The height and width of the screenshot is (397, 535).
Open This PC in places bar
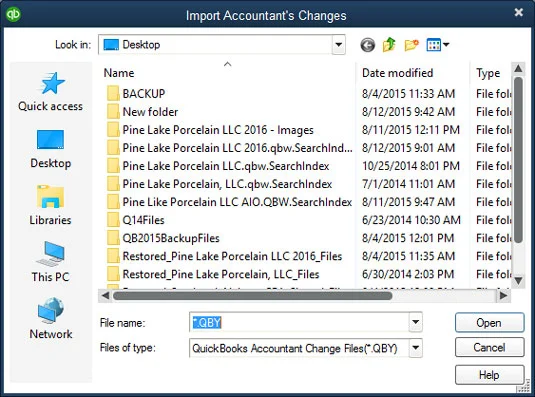(50, 262)
